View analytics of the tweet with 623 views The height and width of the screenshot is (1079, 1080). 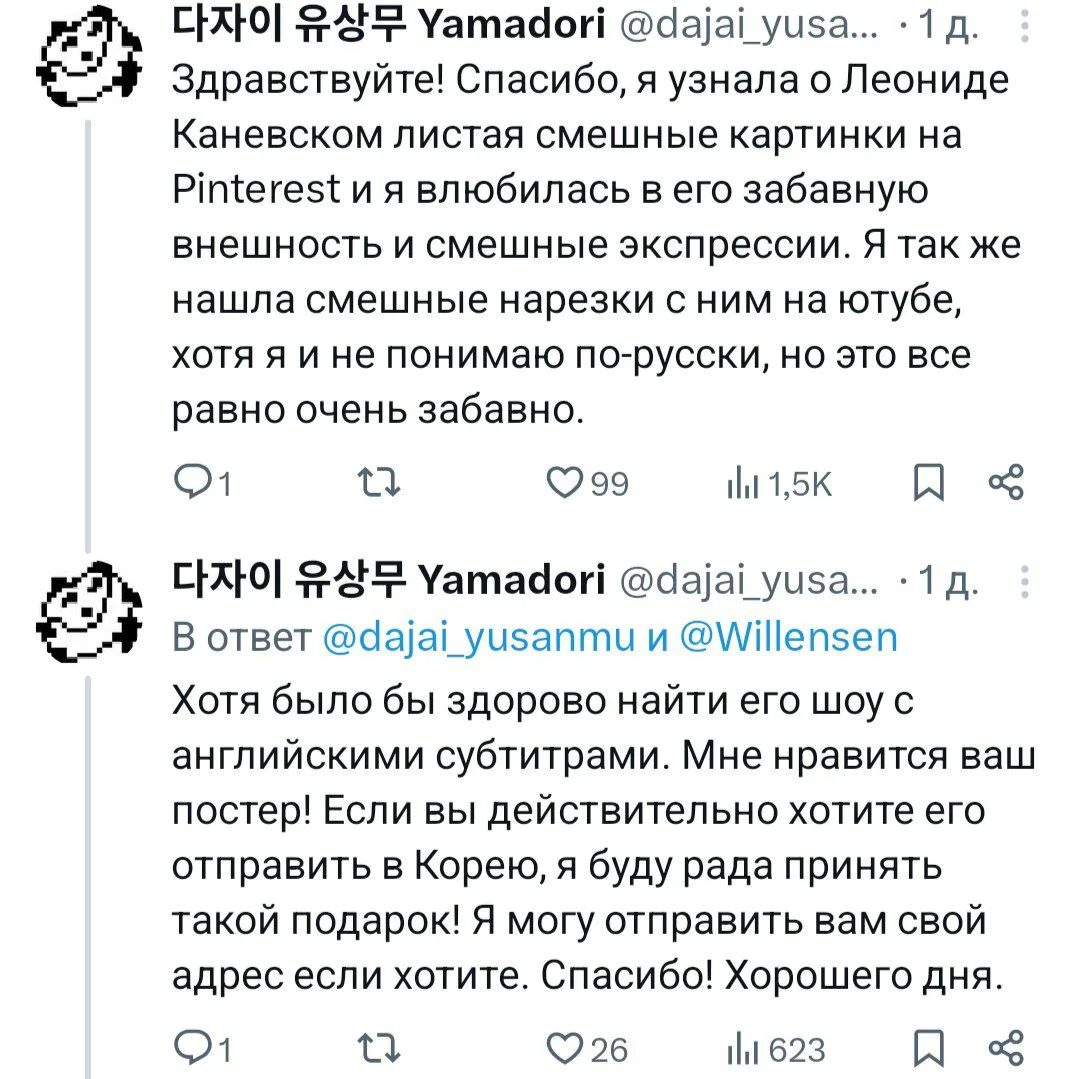(x=776, y=1048)
